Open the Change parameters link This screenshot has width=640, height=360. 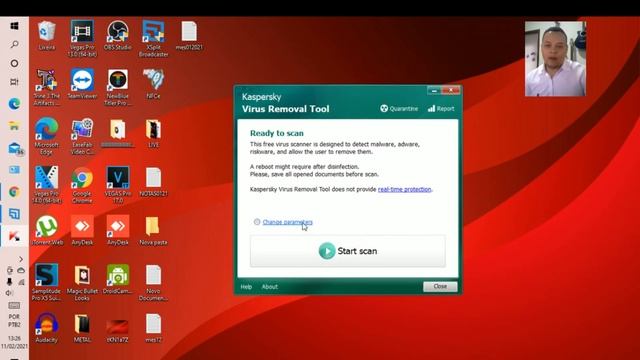(x=287, y=222)
